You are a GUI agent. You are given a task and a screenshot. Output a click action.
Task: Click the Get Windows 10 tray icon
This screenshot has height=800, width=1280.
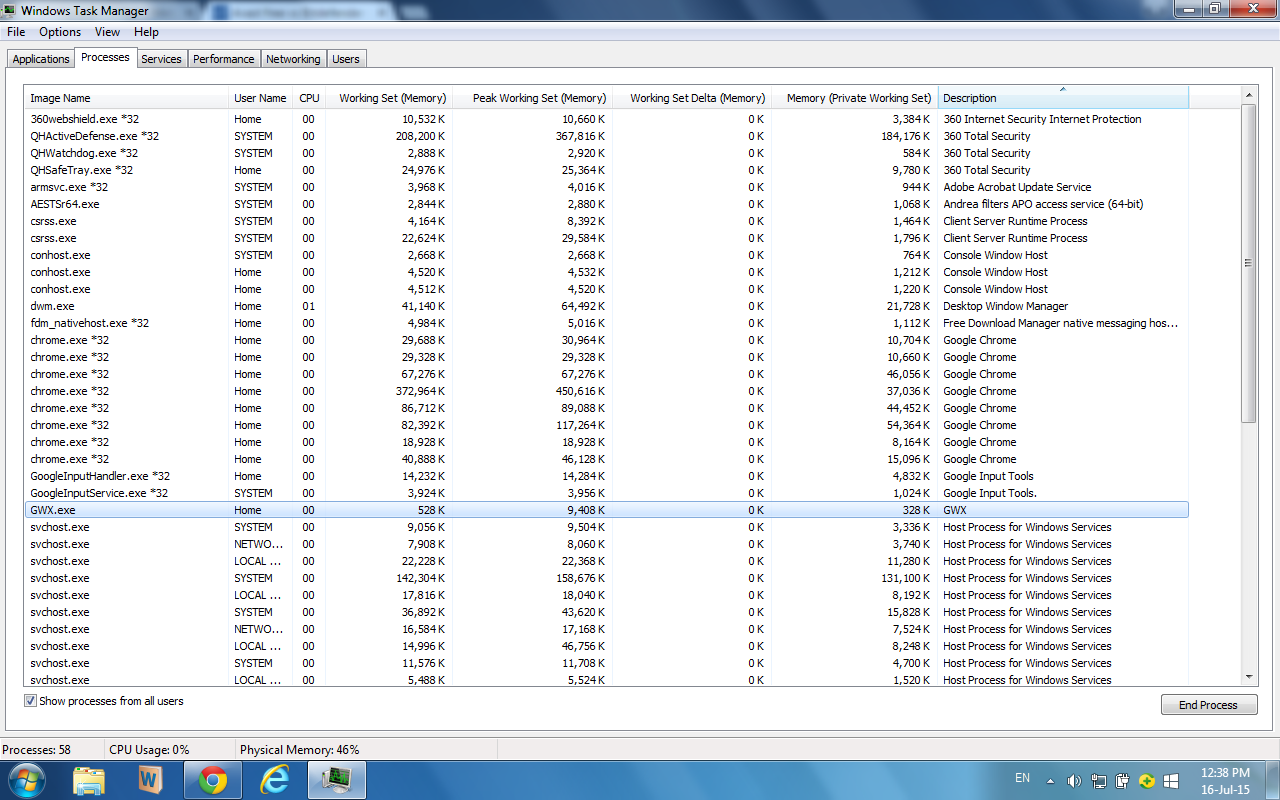pos(1171,781)
